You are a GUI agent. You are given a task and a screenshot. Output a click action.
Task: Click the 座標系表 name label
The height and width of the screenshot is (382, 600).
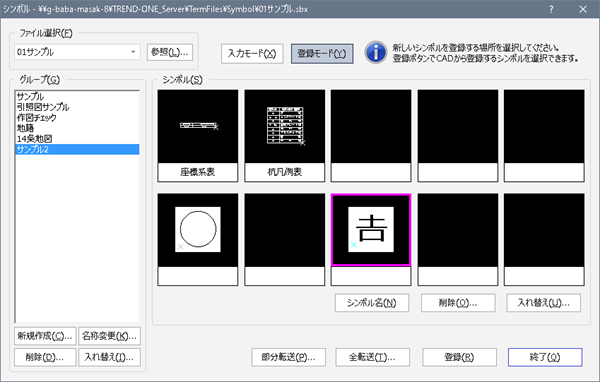[x=198, y=172]
